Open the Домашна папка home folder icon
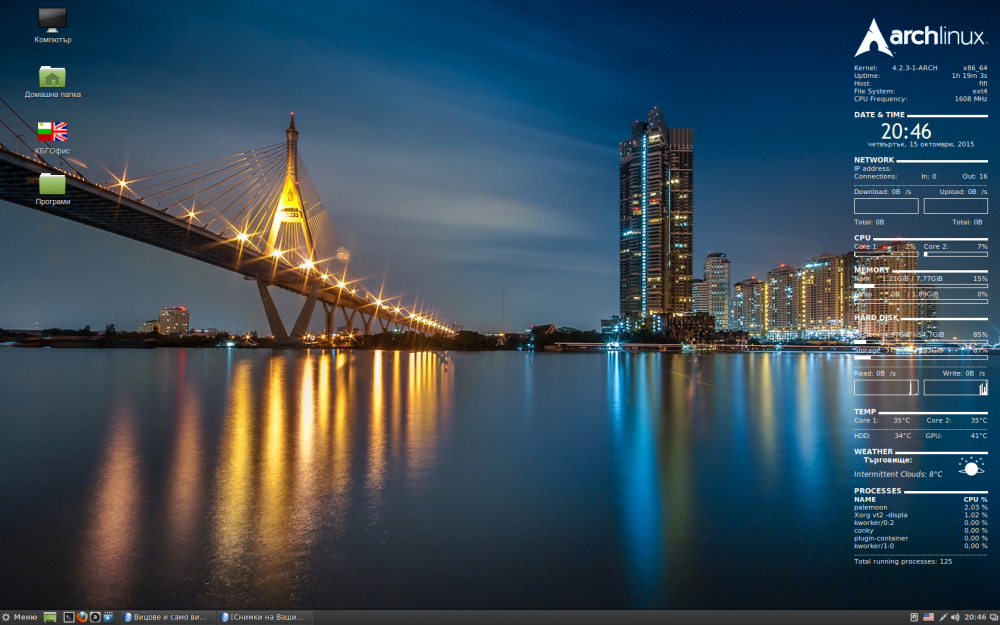The width and height of the screenshot is (1000, 625). point(52,82)
